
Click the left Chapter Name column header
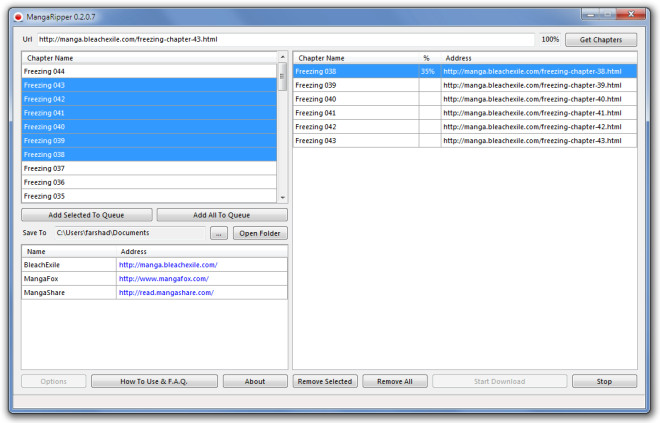tap(149, 58)
